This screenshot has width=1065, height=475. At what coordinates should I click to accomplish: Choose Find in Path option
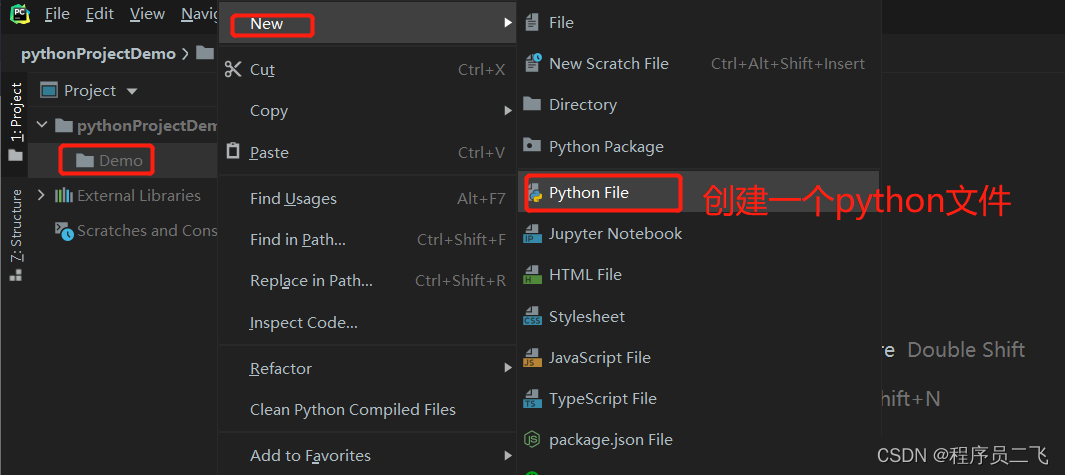(367, 239)
